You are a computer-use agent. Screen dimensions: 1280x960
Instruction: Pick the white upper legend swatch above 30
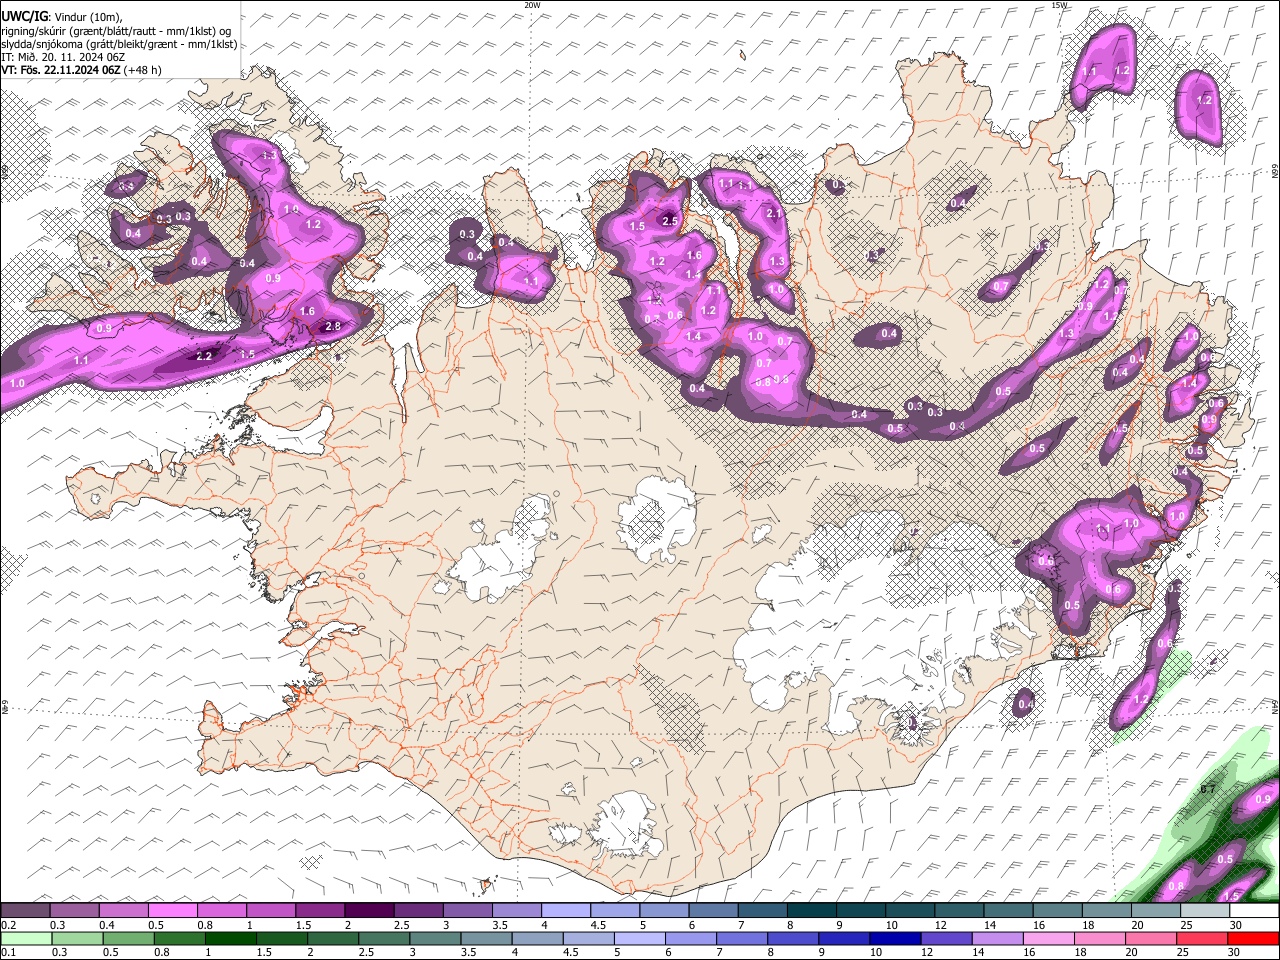click(x=1254, y=910)
